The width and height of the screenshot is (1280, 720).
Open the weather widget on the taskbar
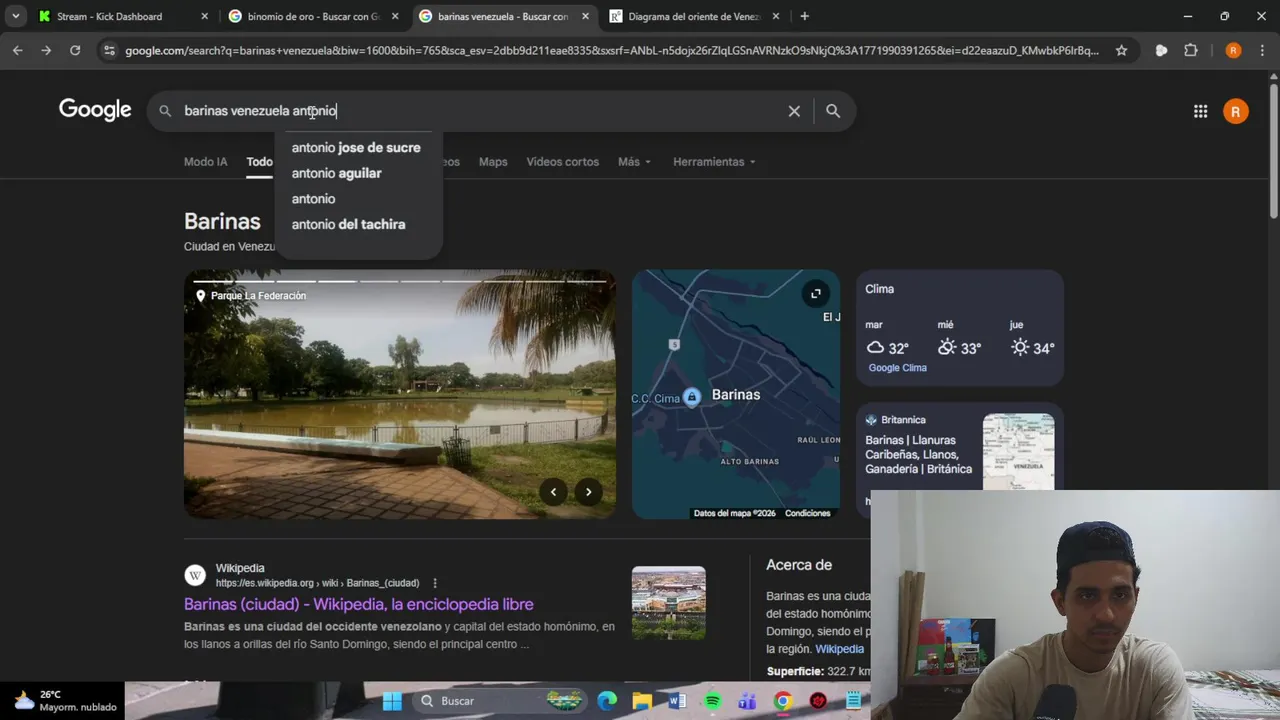point(65,700)
